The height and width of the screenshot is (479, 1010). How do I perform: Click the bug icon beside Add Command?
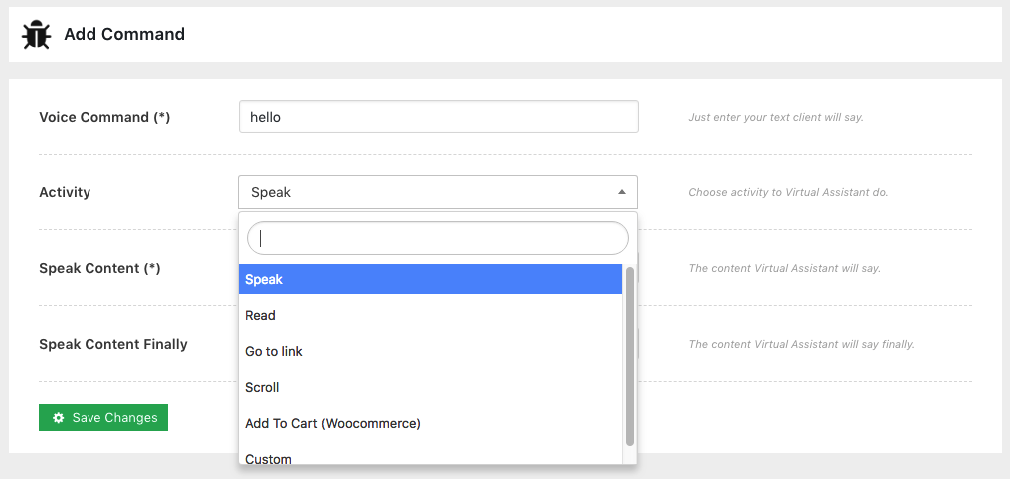(37, 35)
